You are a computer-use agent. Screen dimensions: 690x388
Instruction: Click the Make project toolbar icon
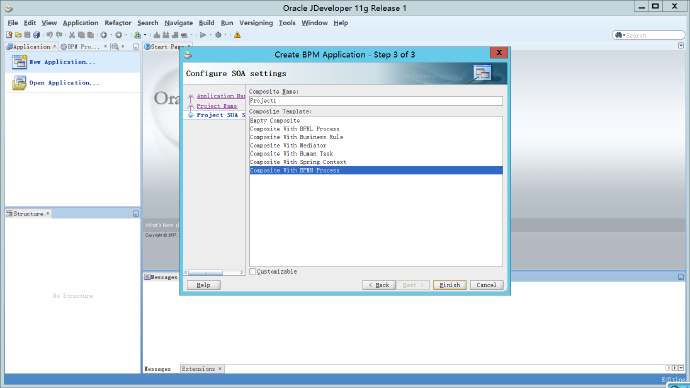pyautogui.click(x=156, y=35)
